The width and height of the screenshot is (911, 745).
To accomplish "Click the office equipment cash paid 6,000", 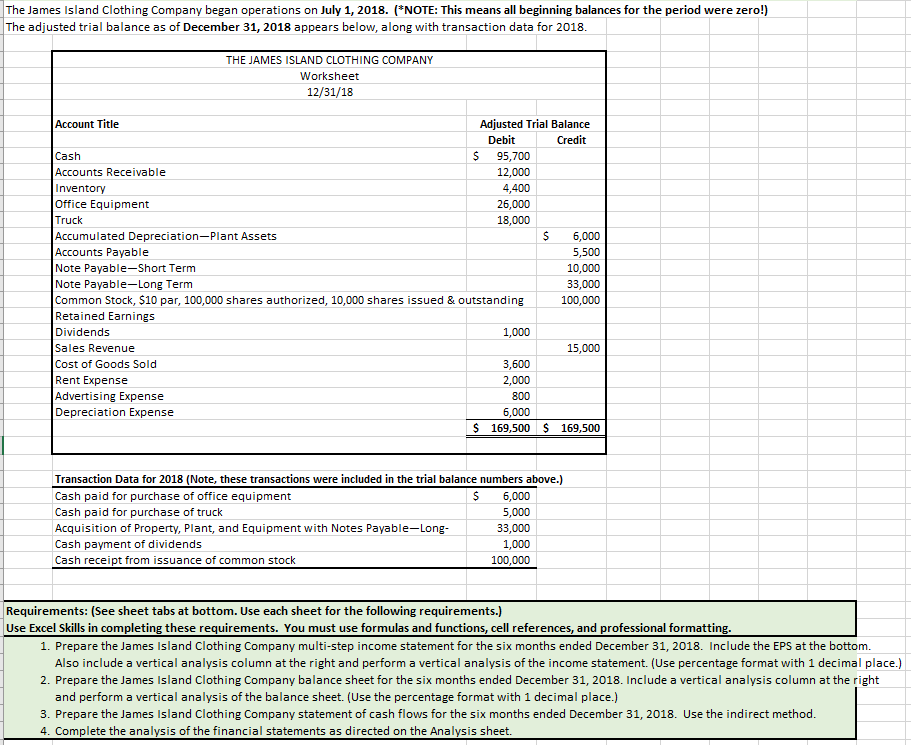I will click(516, 496).
